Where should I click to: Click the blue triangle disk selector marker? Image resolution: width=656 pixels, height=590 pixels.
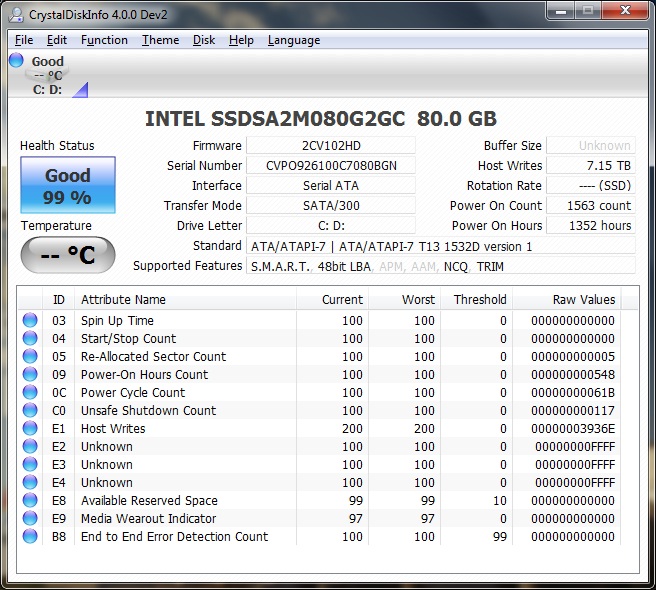80,90
